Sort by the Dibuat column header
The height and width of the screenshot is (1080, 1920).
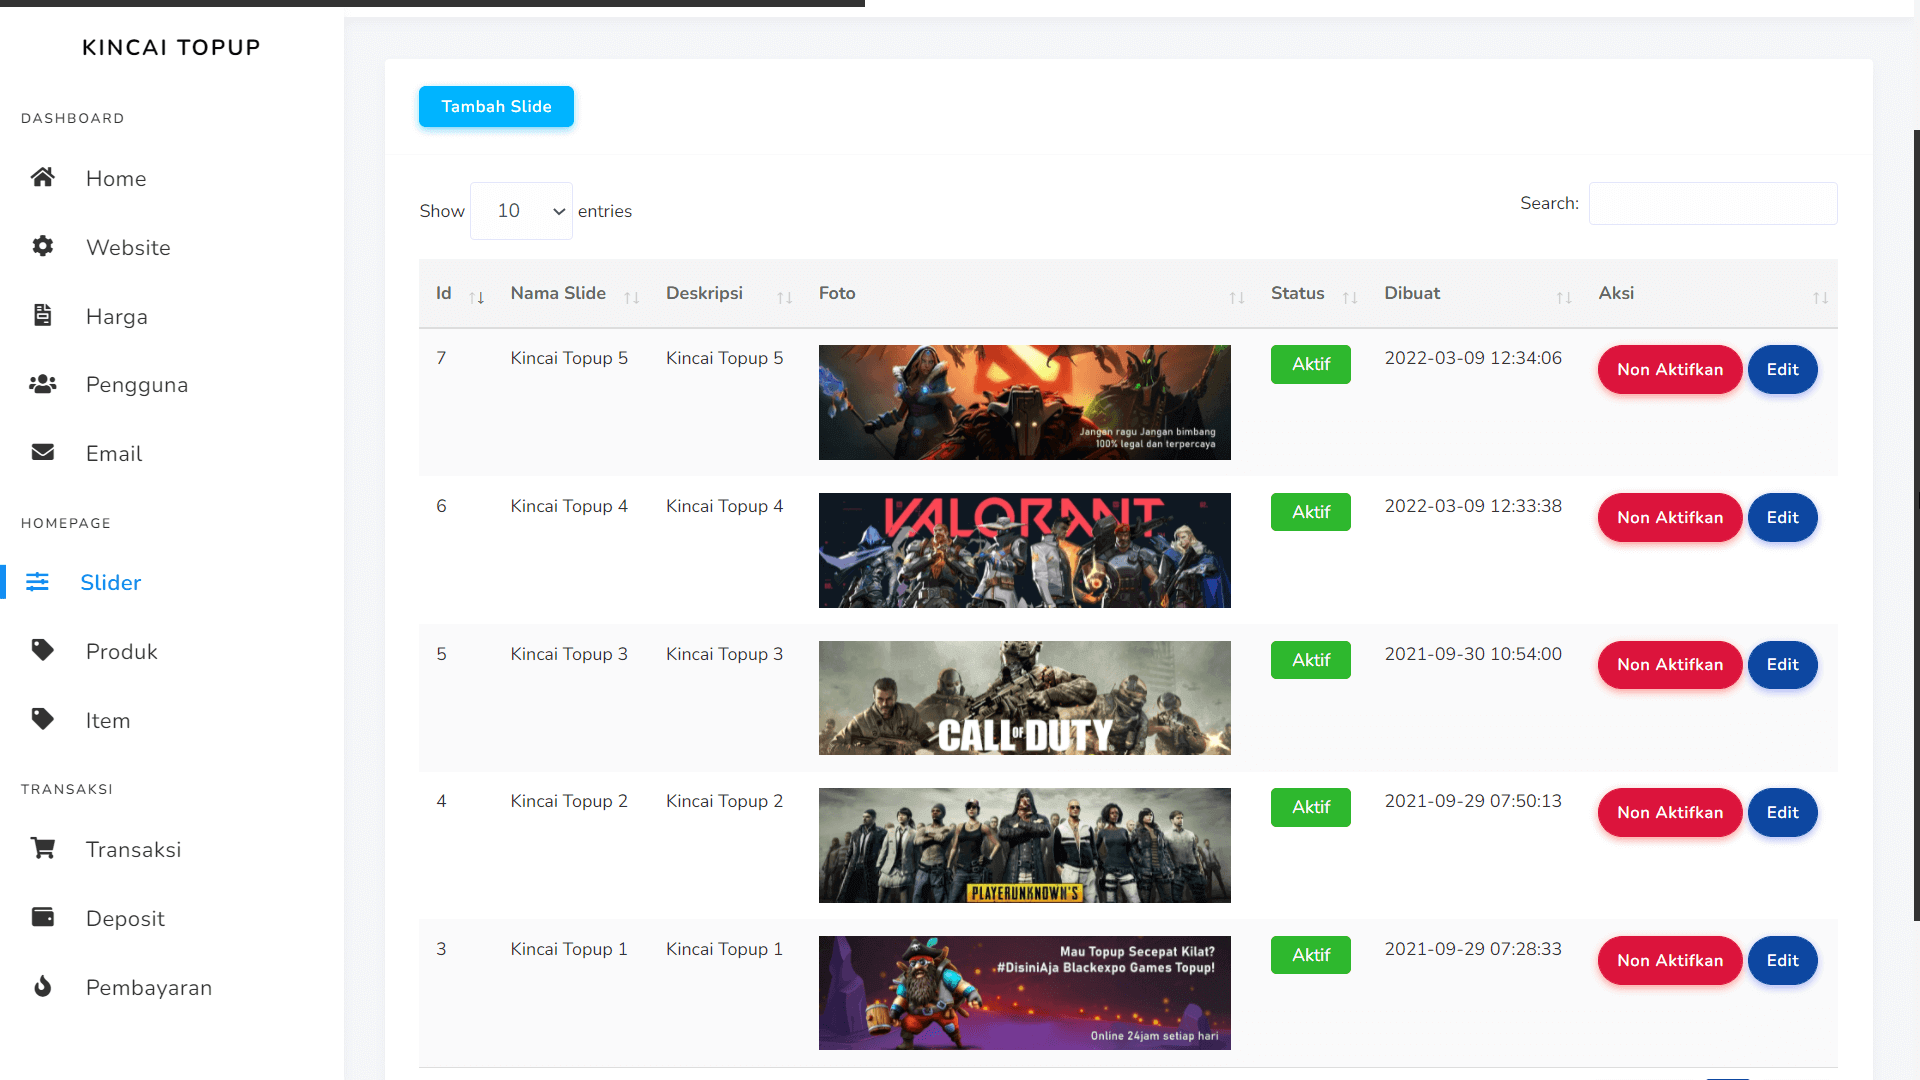[1411, 294]
